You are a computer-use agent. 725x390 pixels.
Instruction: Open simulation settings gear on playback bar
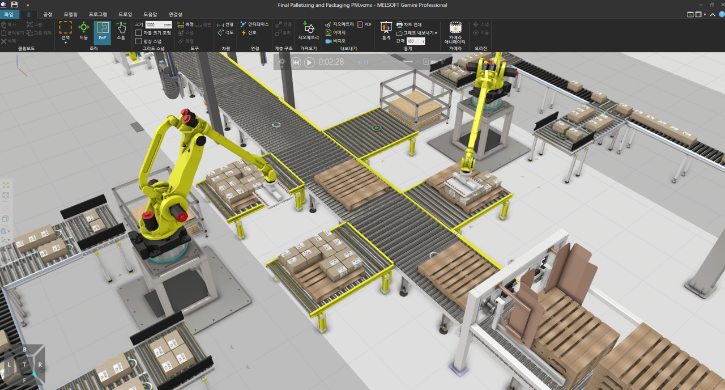282,62
